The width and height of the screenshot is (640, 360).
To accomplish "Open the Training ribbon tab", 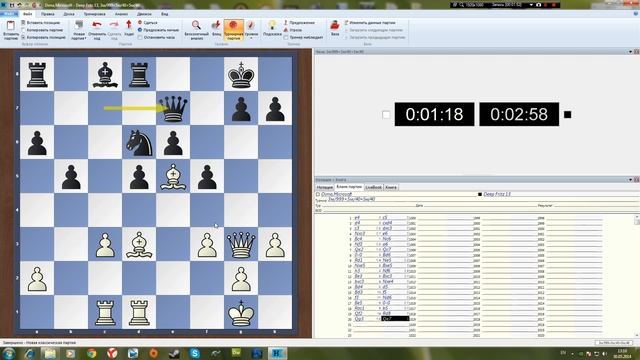I will pos(94,14).
